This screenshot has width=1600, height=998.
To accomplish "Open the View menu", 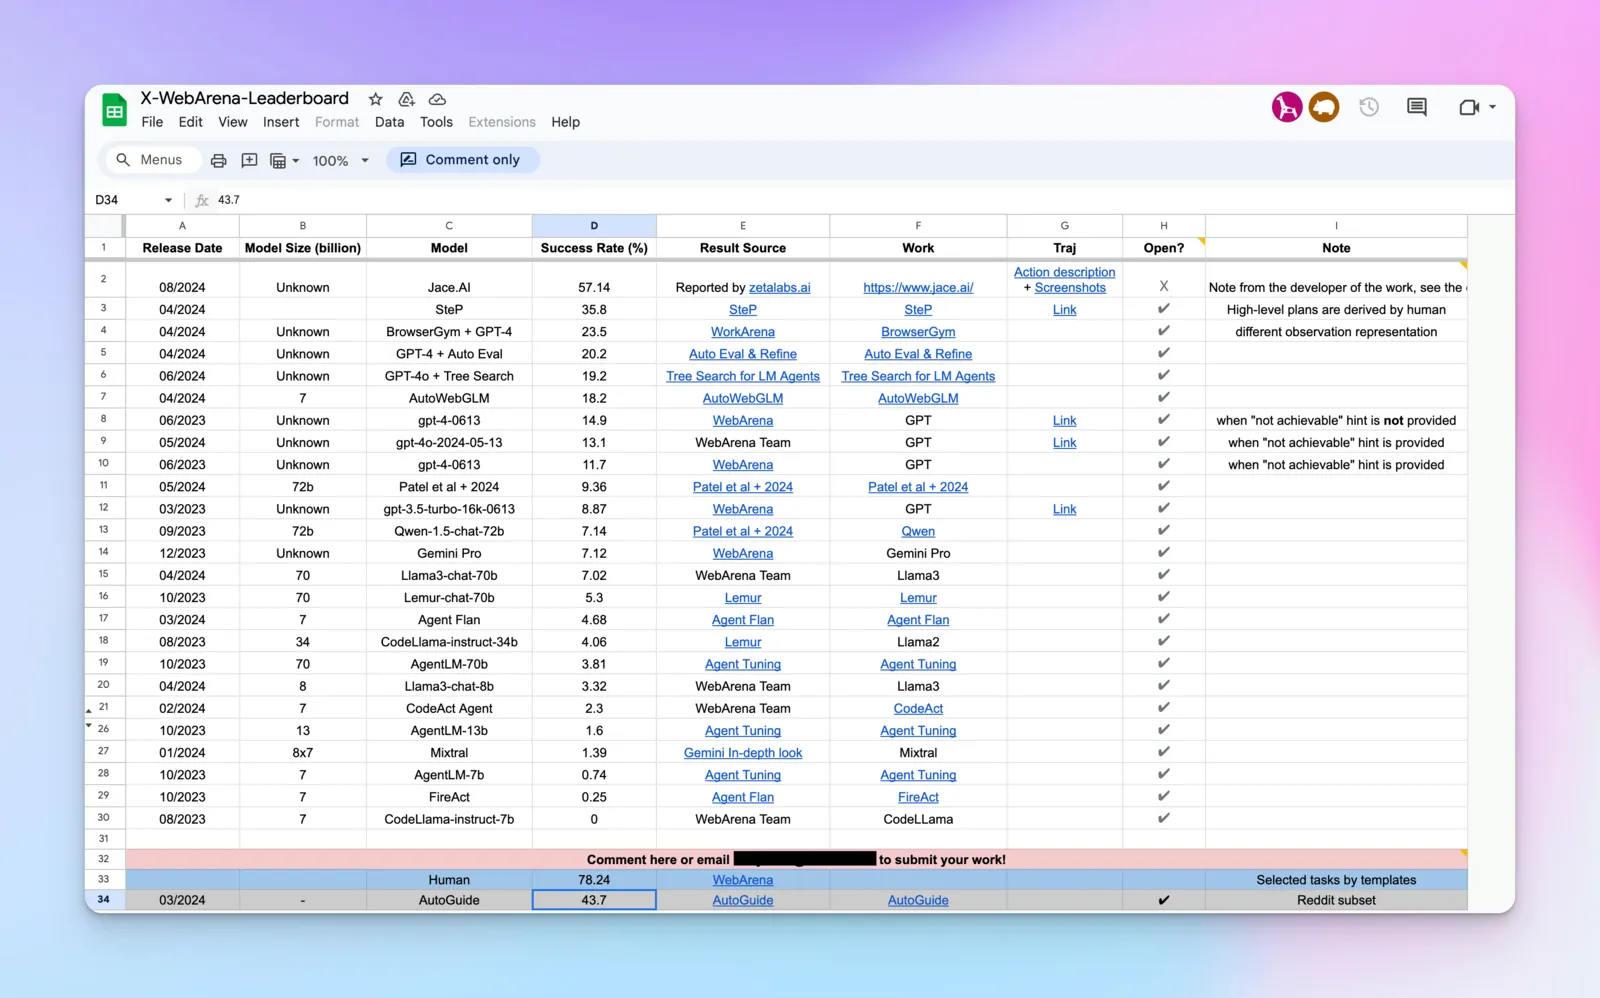I will [232, 122].
